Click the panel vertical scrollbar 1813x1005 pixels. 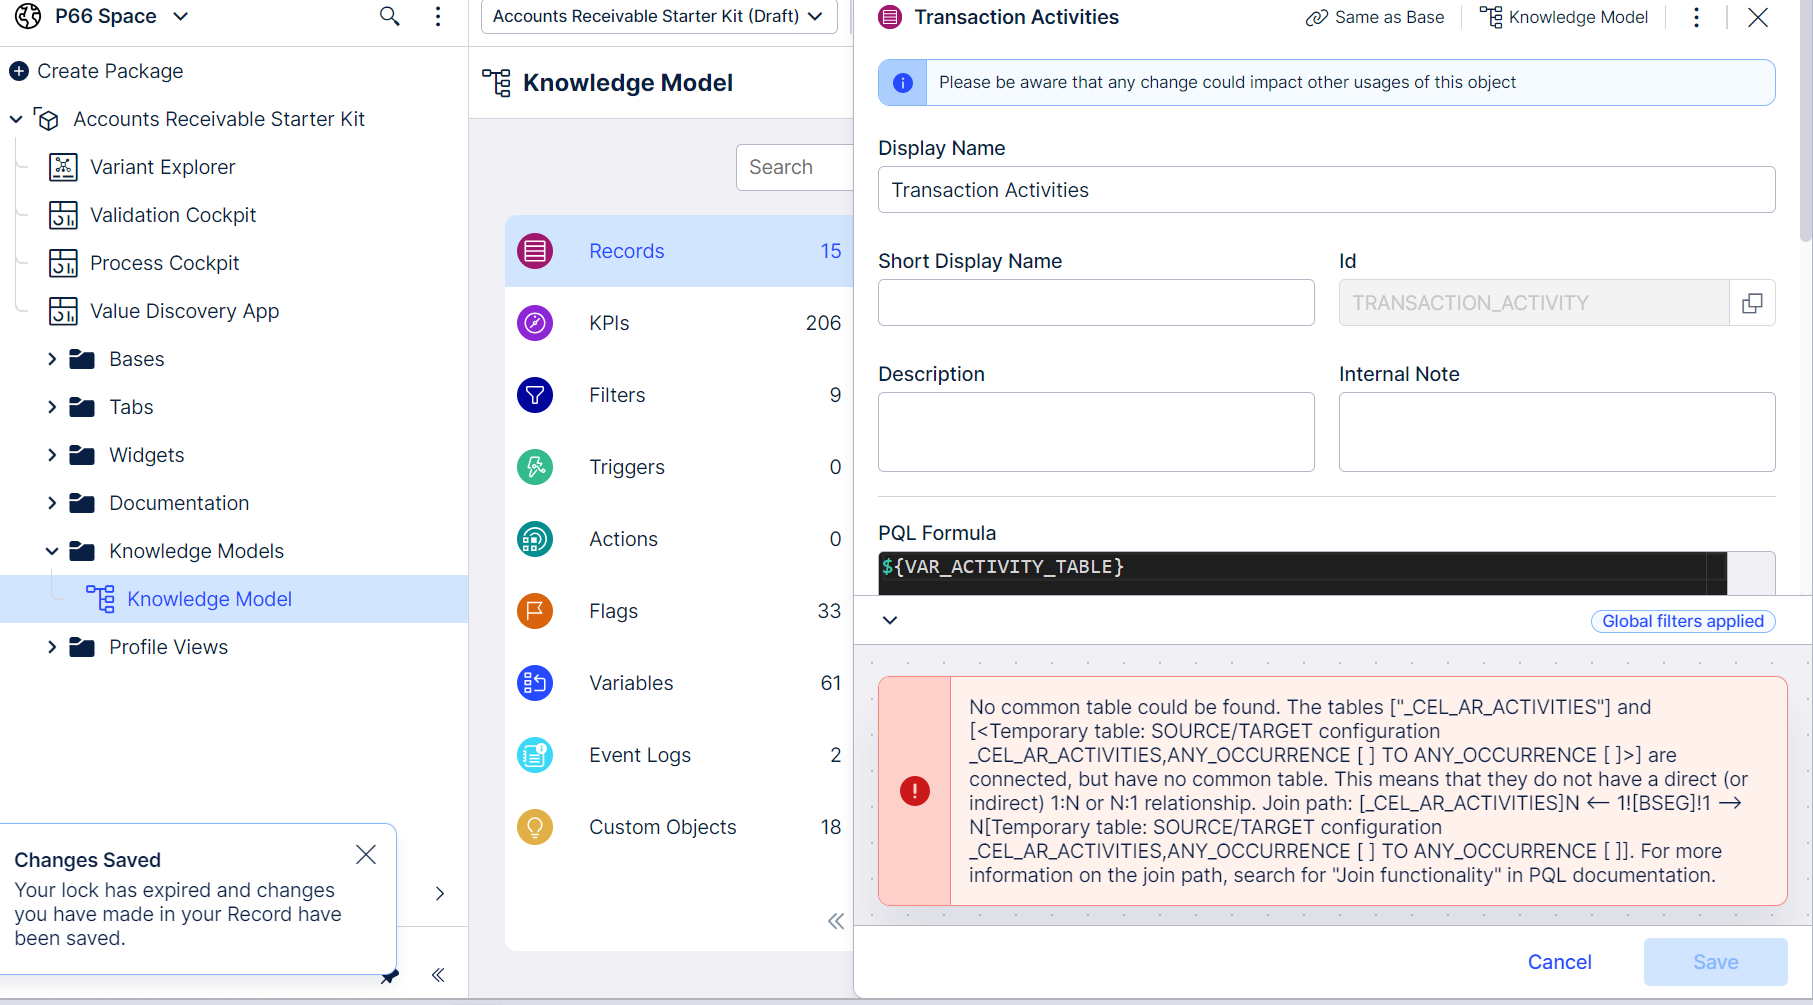coord(1805,120)
